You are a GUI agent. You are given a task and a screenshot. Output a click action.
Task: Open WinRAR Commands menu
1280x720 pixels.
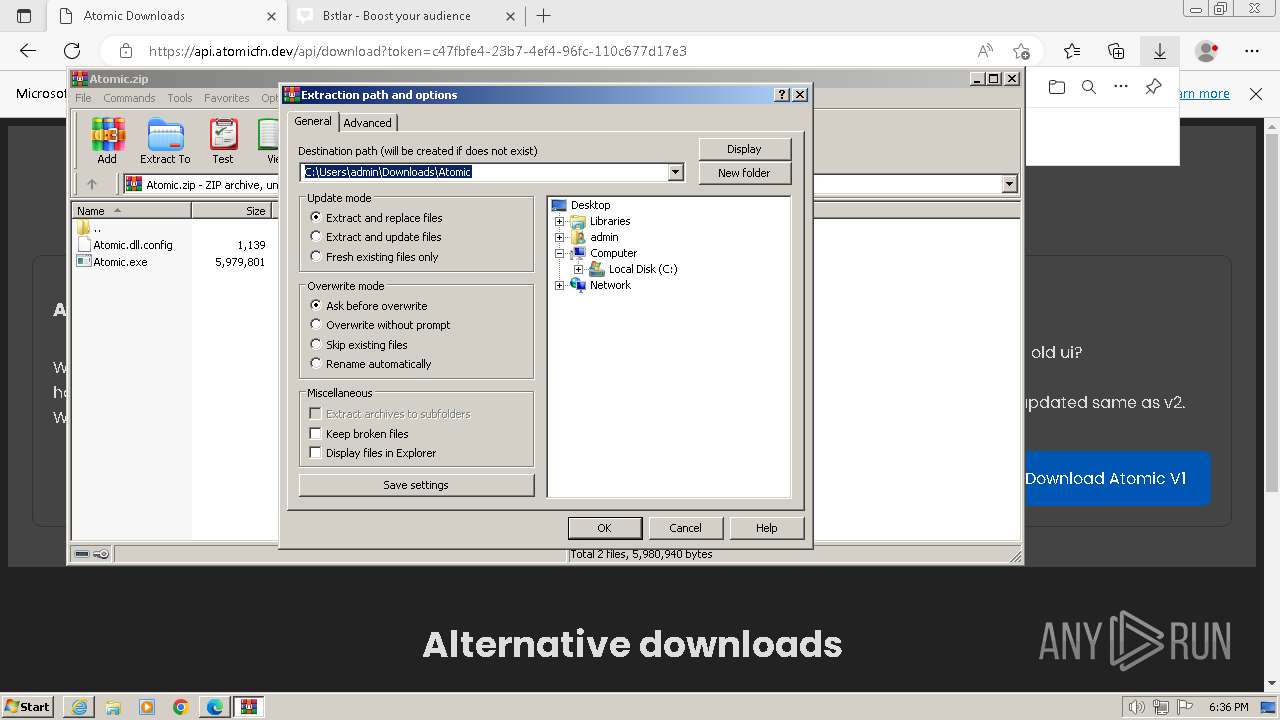pos(129,98)
